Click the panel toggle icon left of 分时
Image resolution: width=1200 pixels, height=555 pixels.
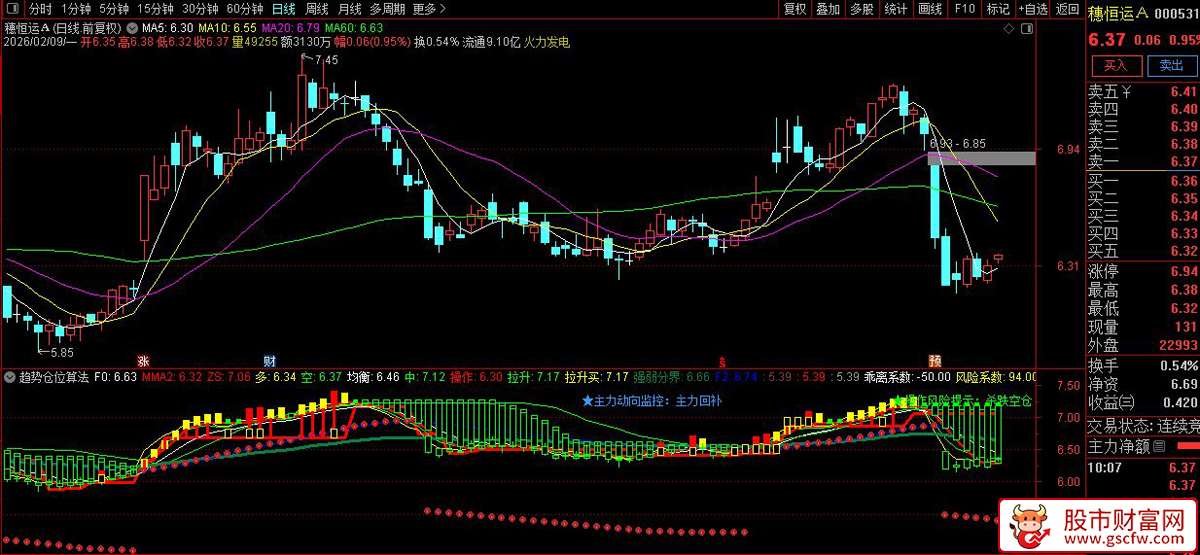12,9
